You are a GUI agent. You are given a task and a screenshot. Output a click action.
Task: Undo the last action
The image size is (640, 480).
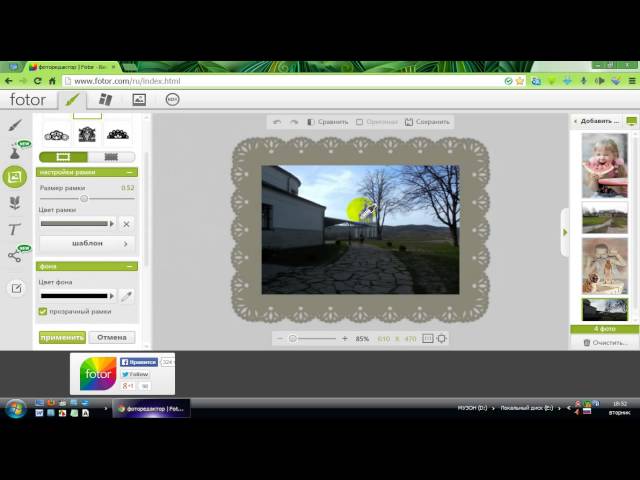pyautogui.click(x=277, y=122)
